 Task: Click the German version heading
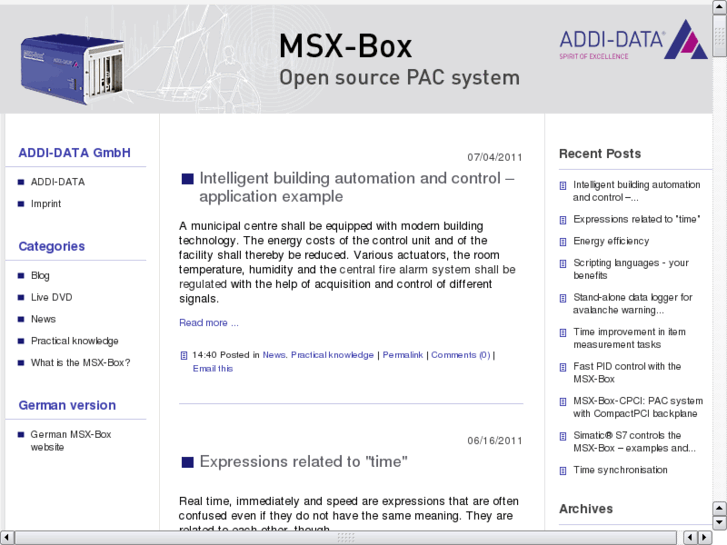(x=67, y=405)
